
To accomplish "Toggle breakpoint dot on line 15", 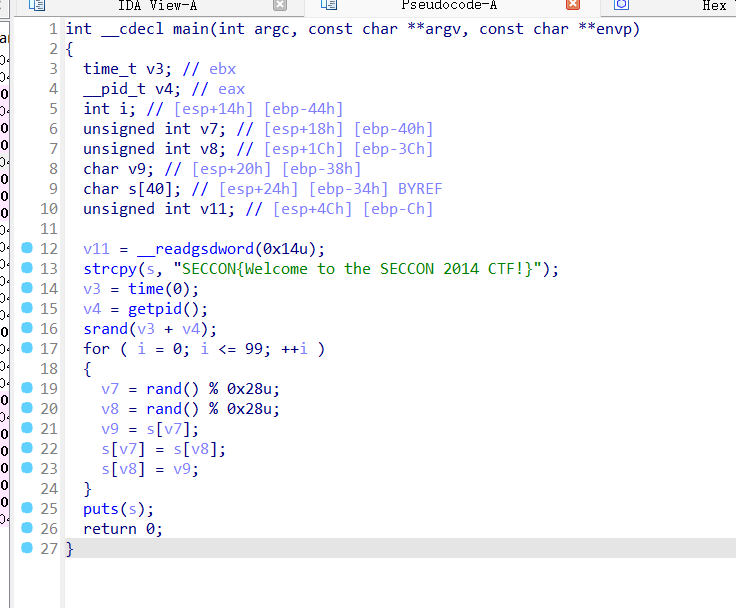I will (x=27, y=308).
